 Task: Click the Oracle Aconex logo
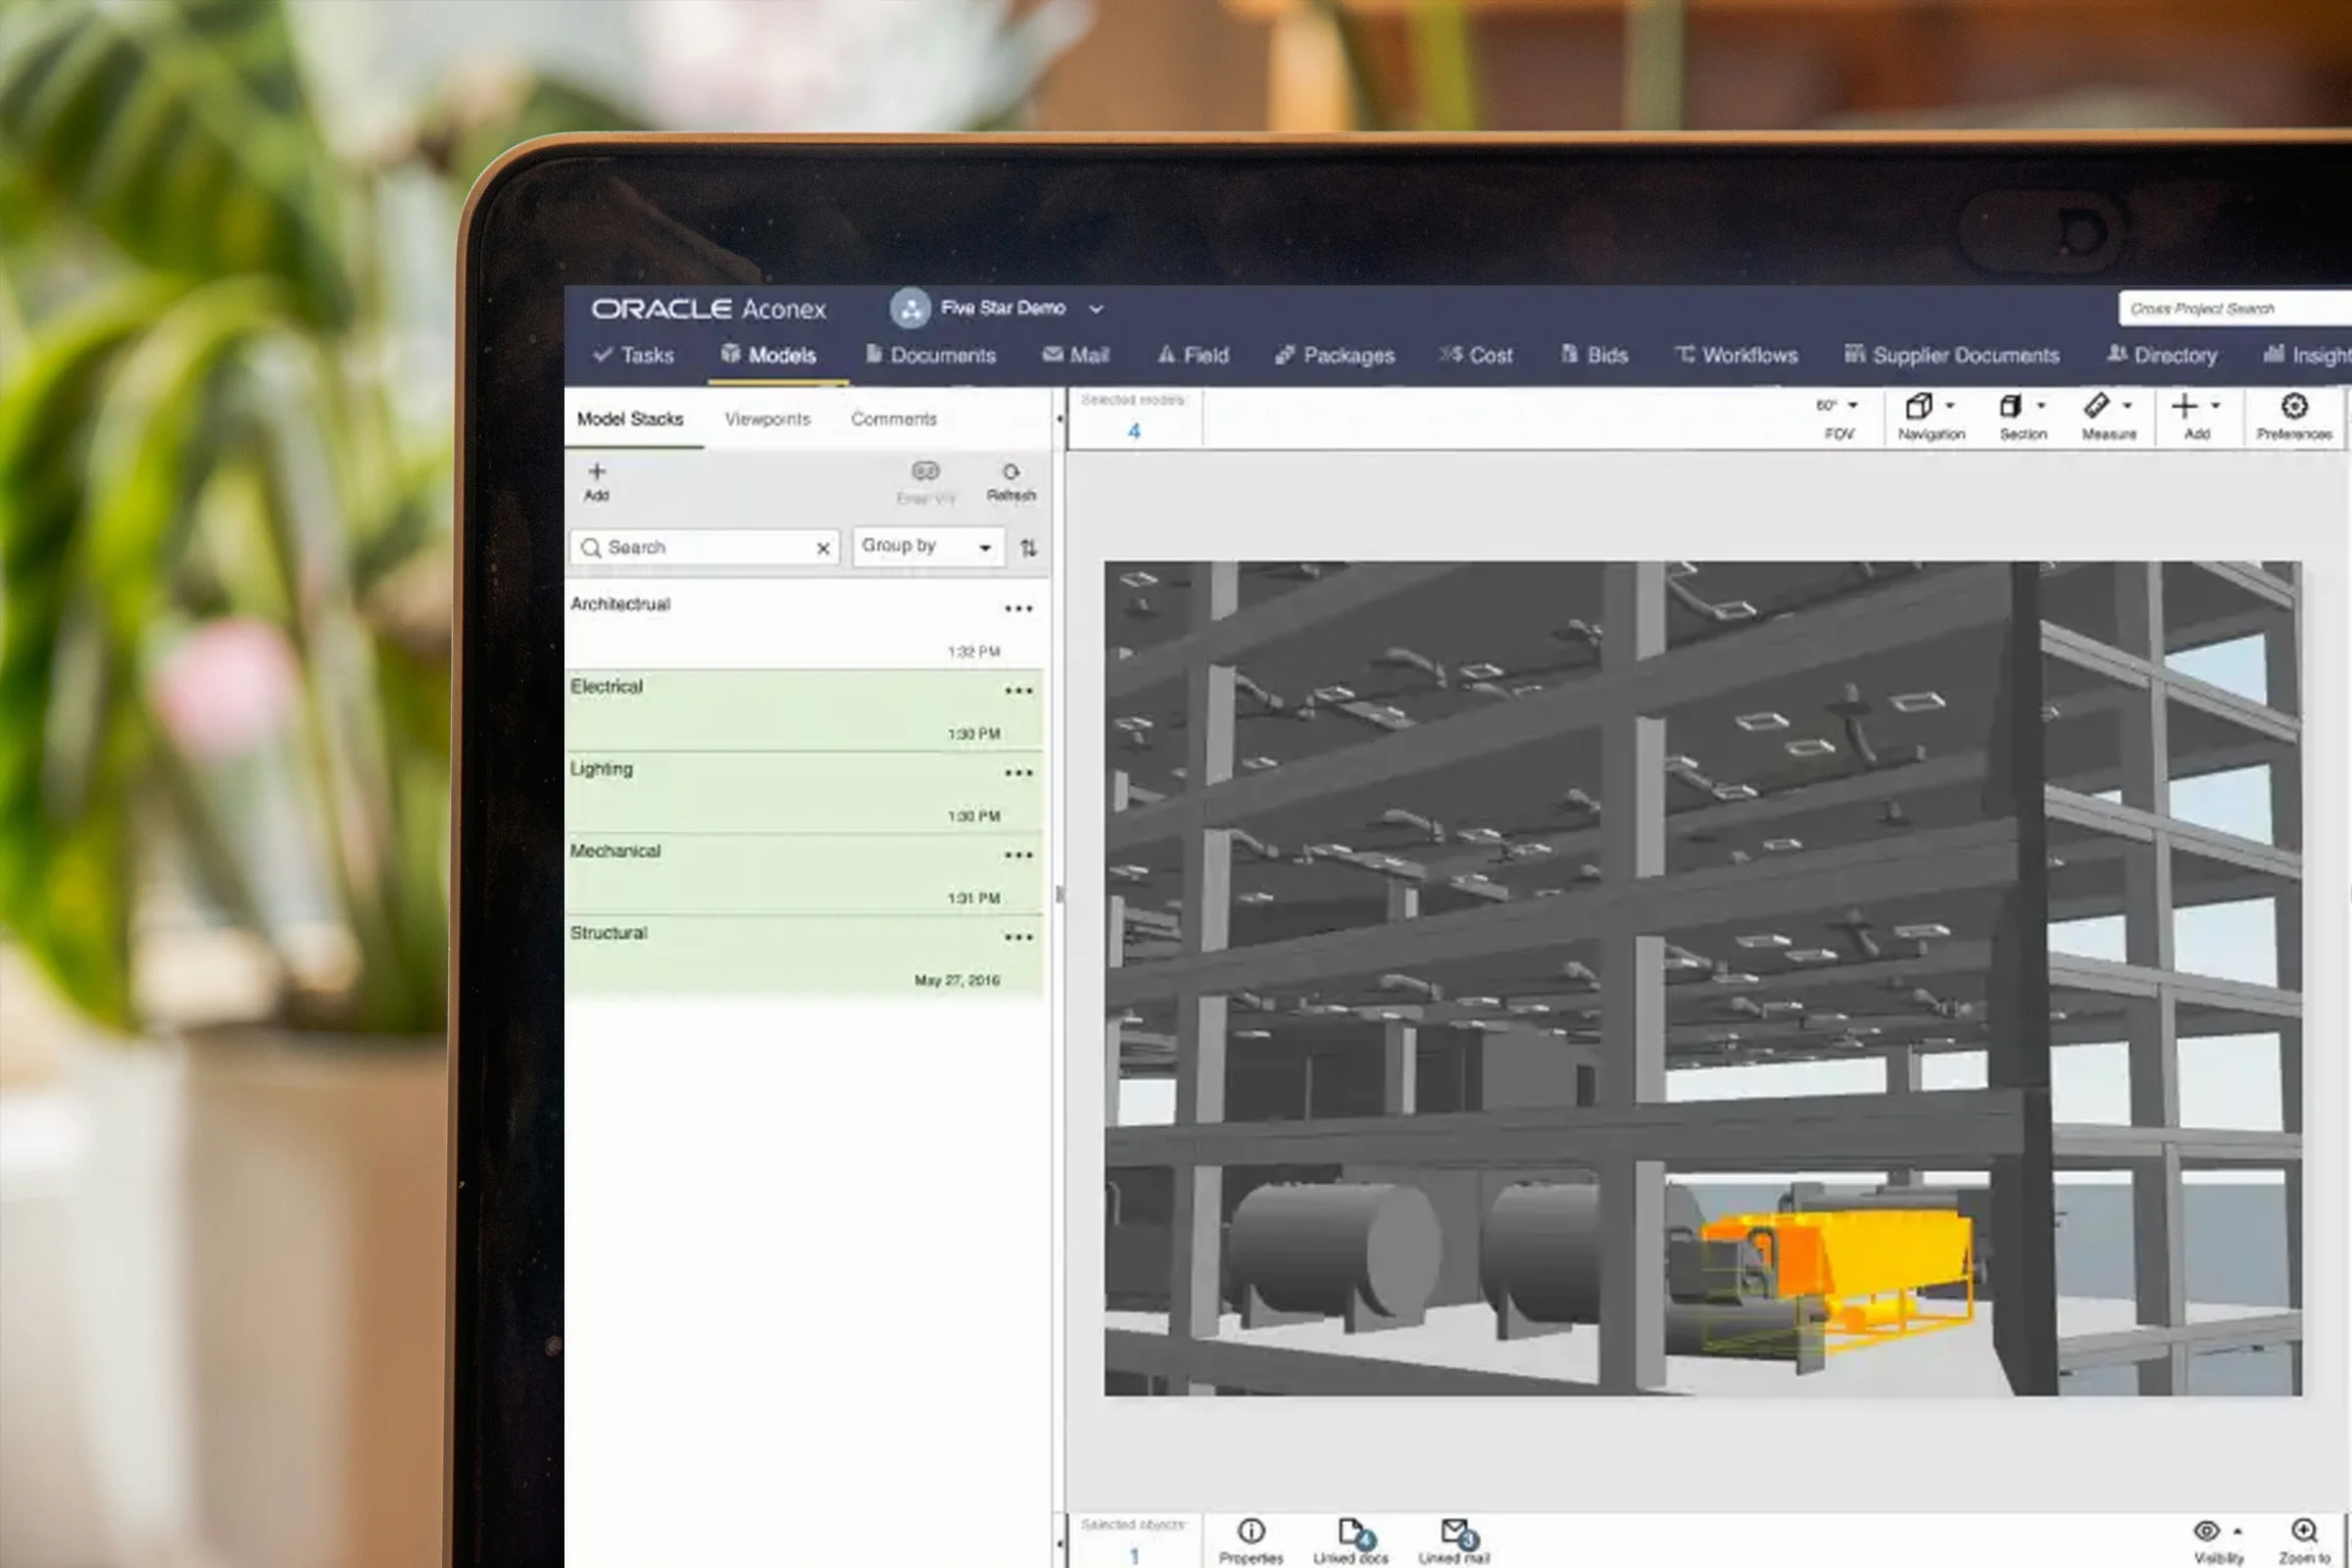click(708, 309)
